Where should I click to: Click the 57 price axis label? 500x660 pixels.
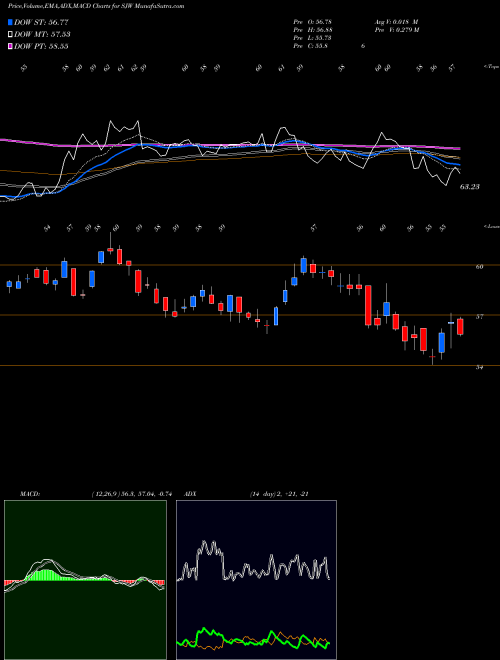tap(479, 317)
